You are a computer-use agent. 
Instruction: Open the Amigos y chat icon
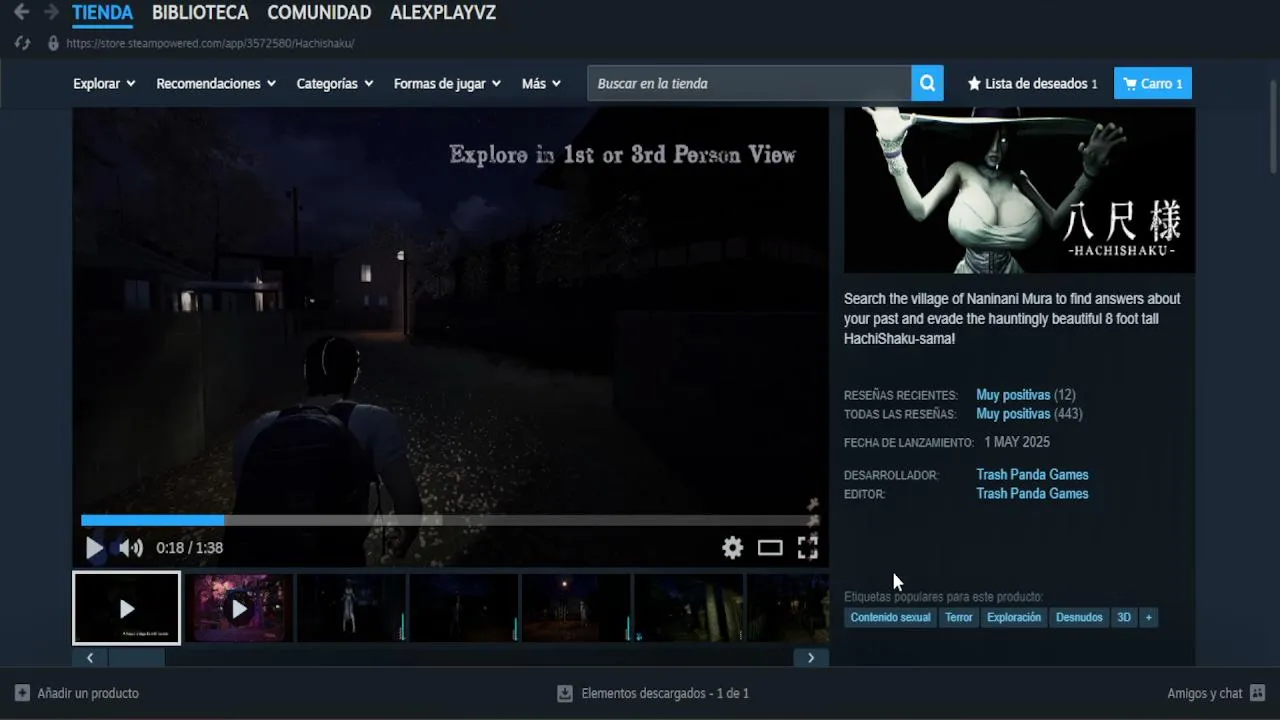click(1258, 693)
